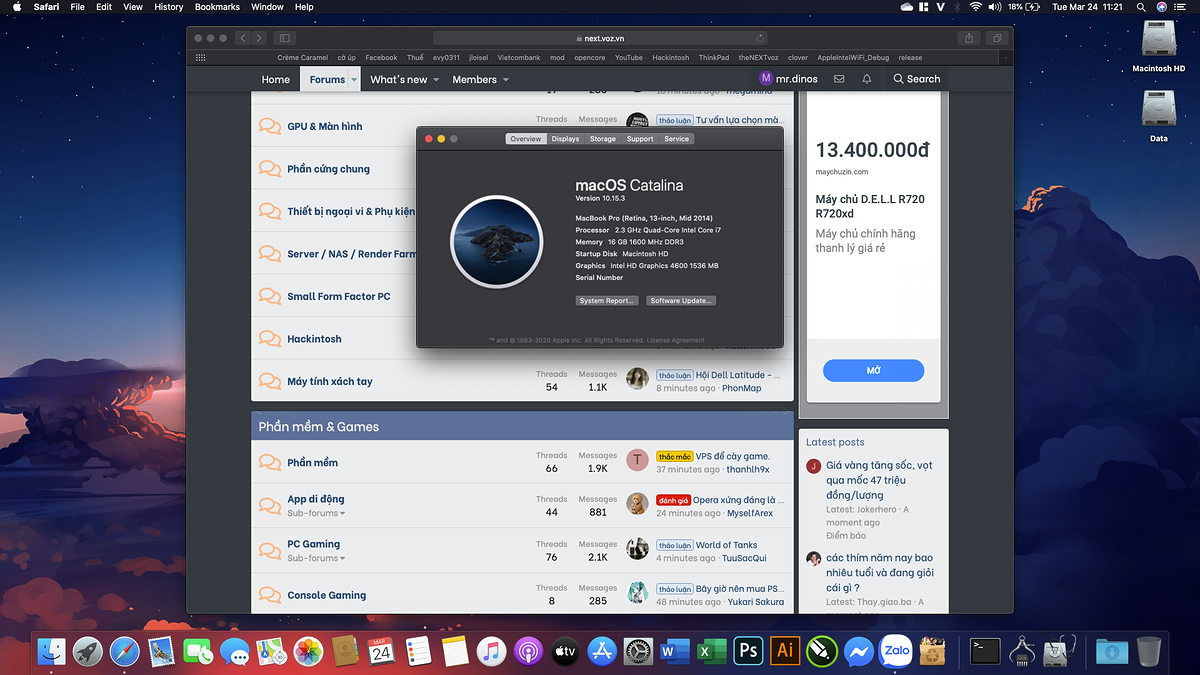Expand App di động sub-forums

[316, 513]
